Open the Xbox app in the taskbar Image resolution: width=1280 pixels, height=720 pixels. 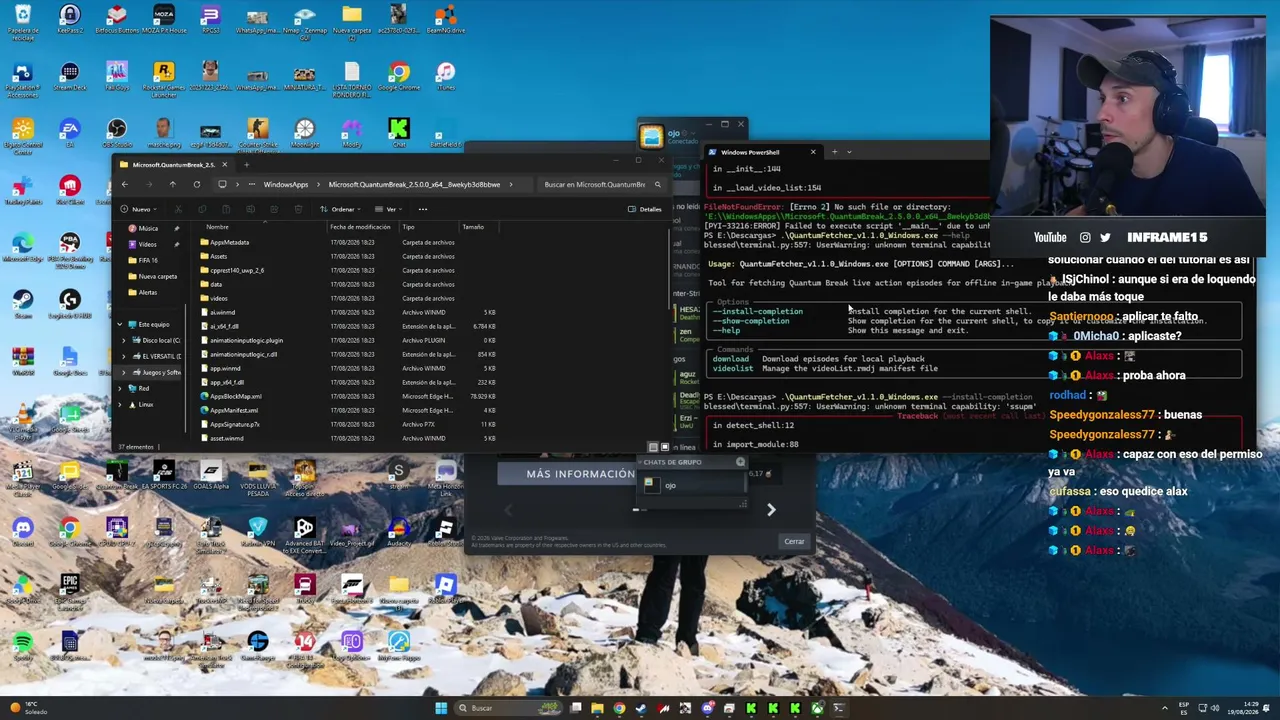click(817, 708)
